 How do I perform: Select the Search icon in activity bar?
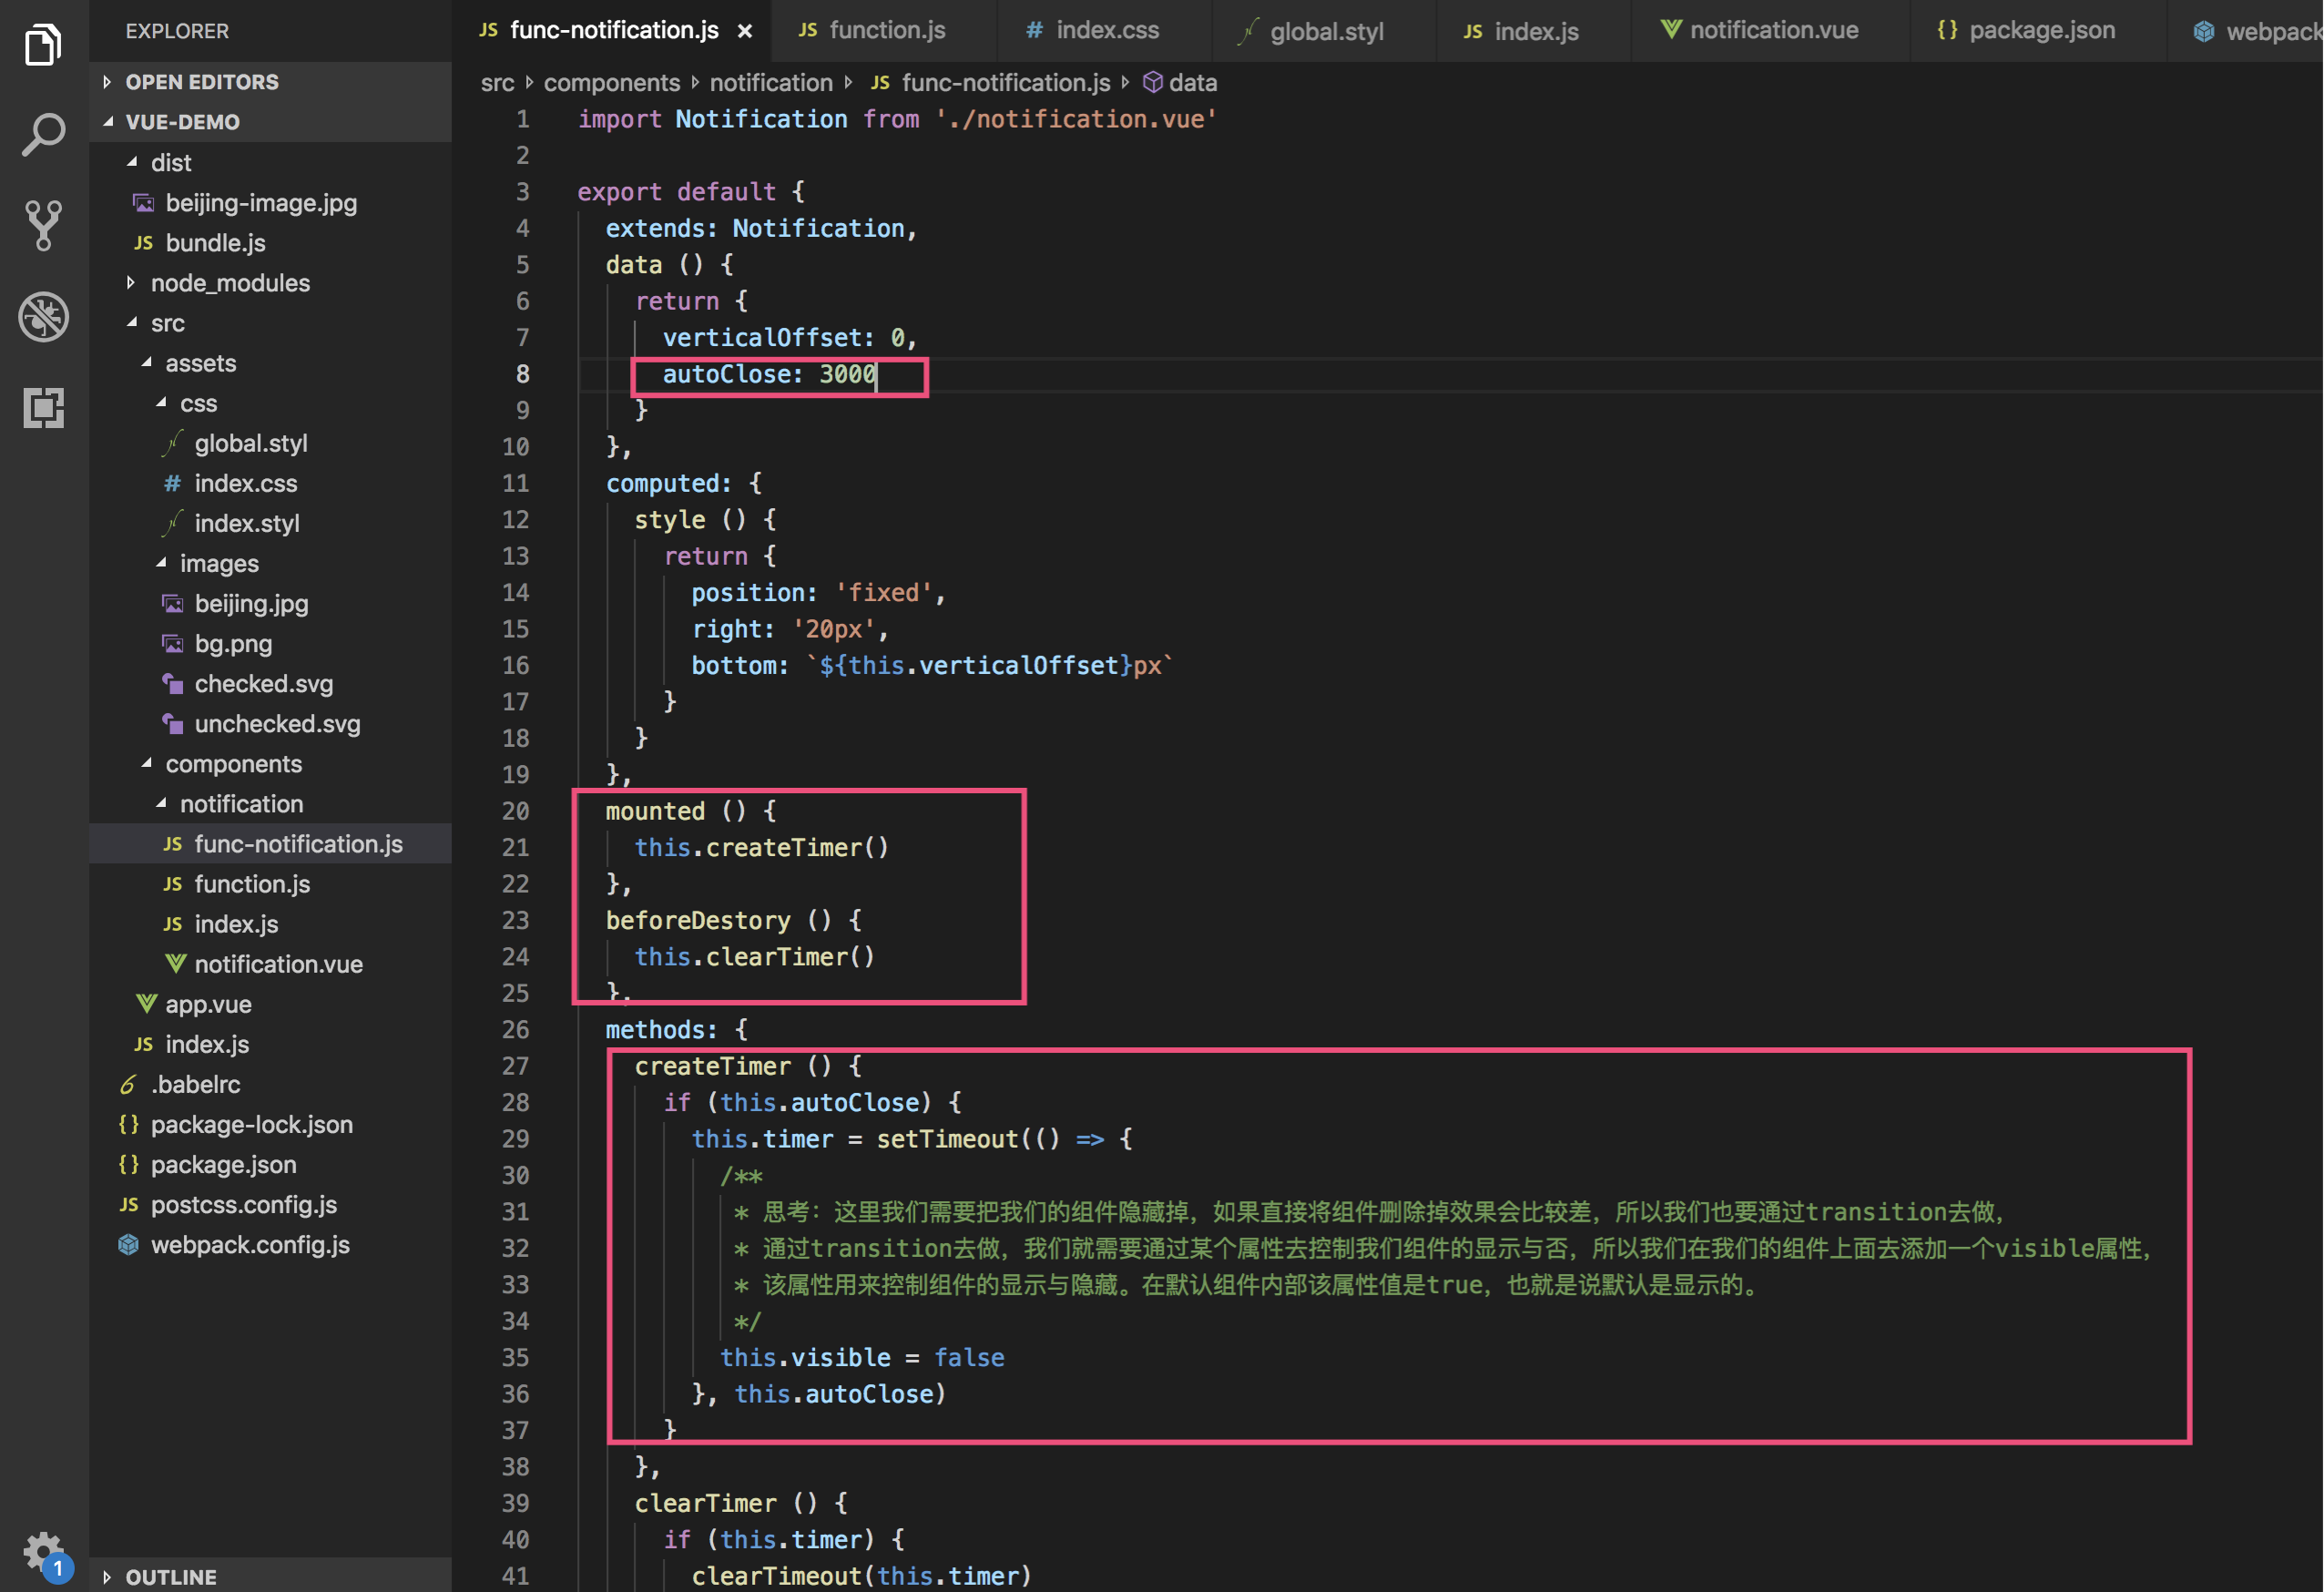[43, 131]
